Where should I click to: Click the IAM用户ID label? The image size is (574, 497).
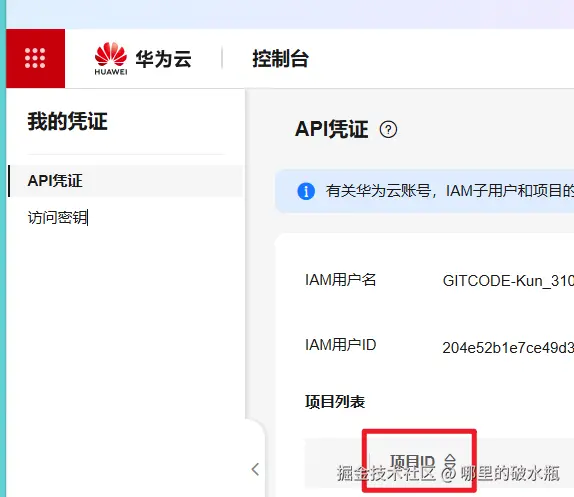[340, 345]
